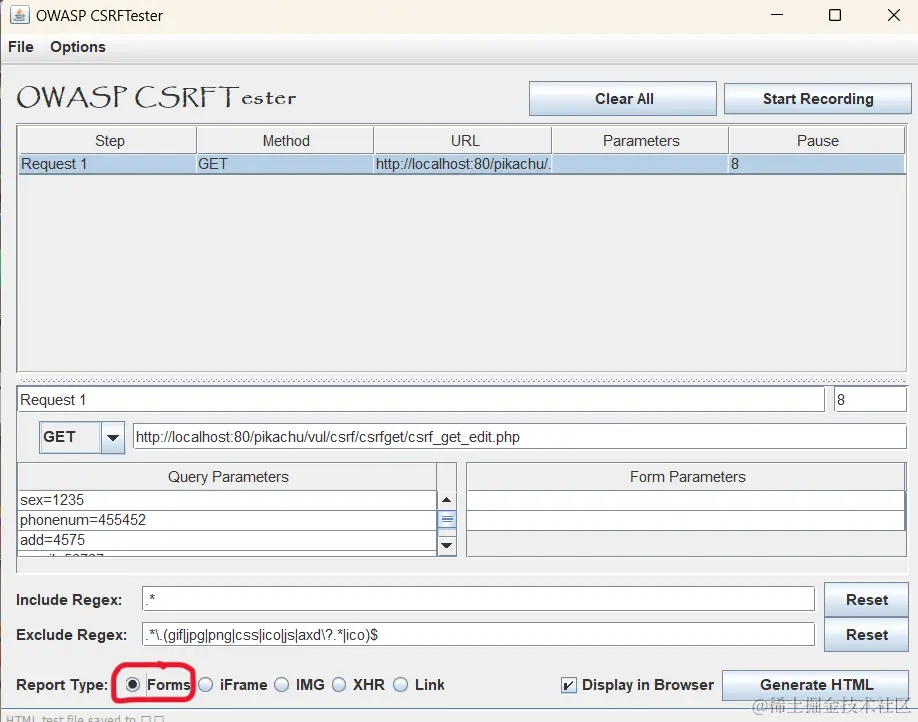
Task: Reset the Exclude Regex
Action: point(866,635)
